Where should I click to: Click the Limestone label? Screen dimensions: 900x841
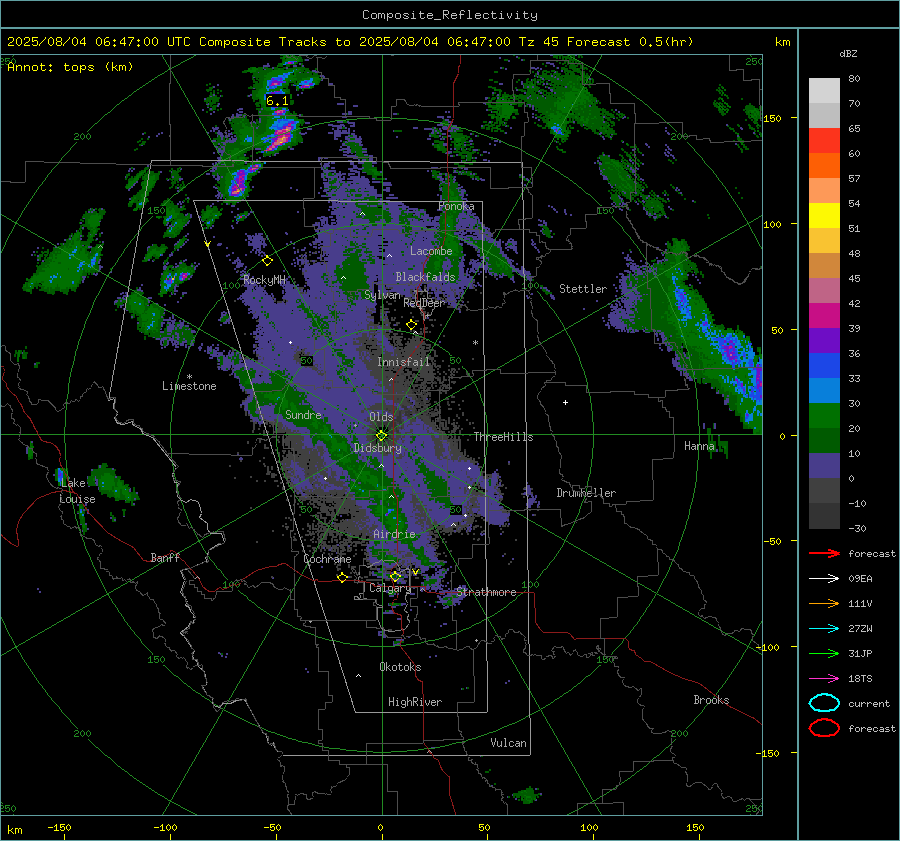click(189, 386)
